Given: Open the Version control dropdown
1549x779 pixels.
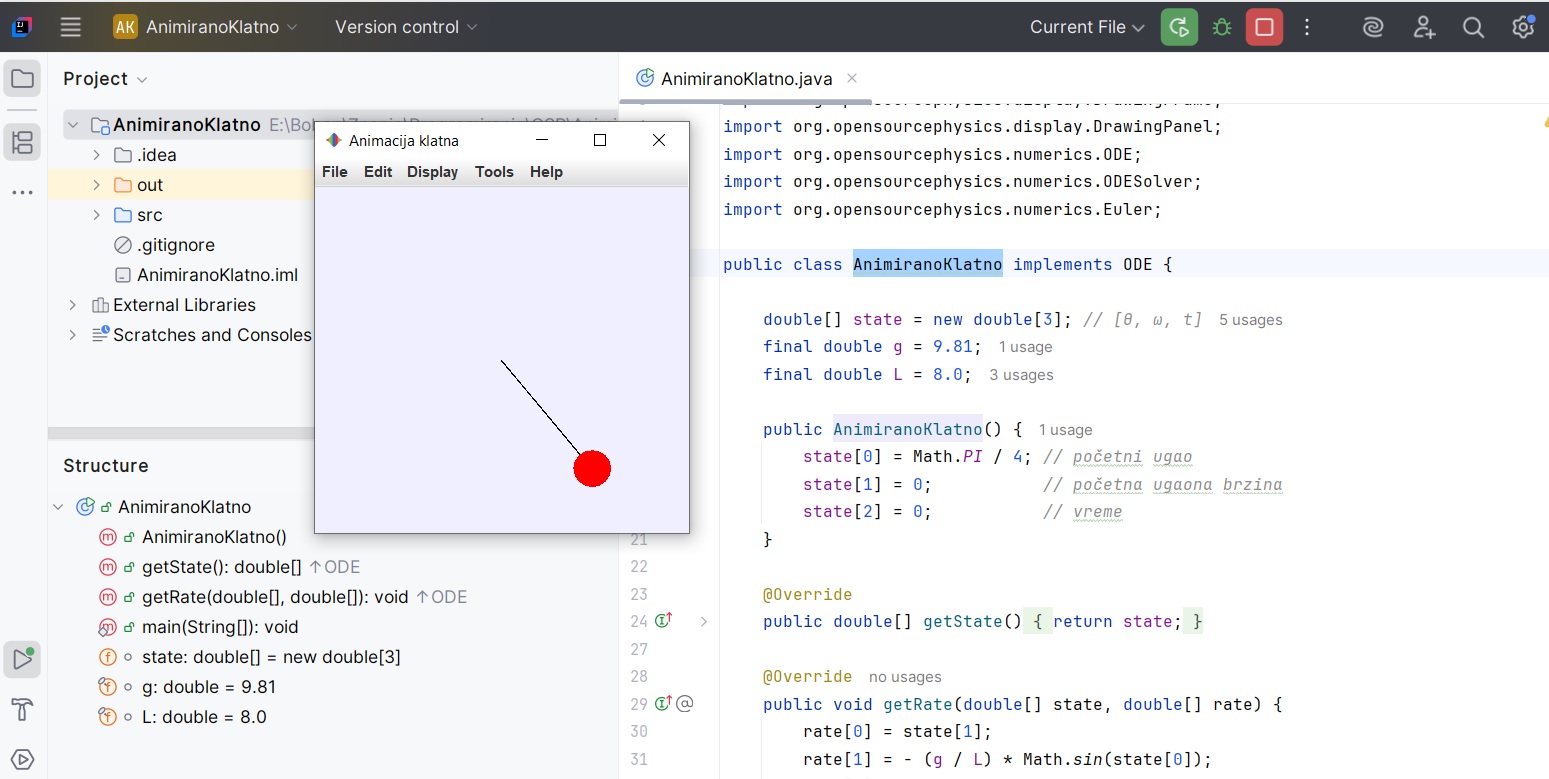Looking at the screenshot, I should click(x=406, y=27).
